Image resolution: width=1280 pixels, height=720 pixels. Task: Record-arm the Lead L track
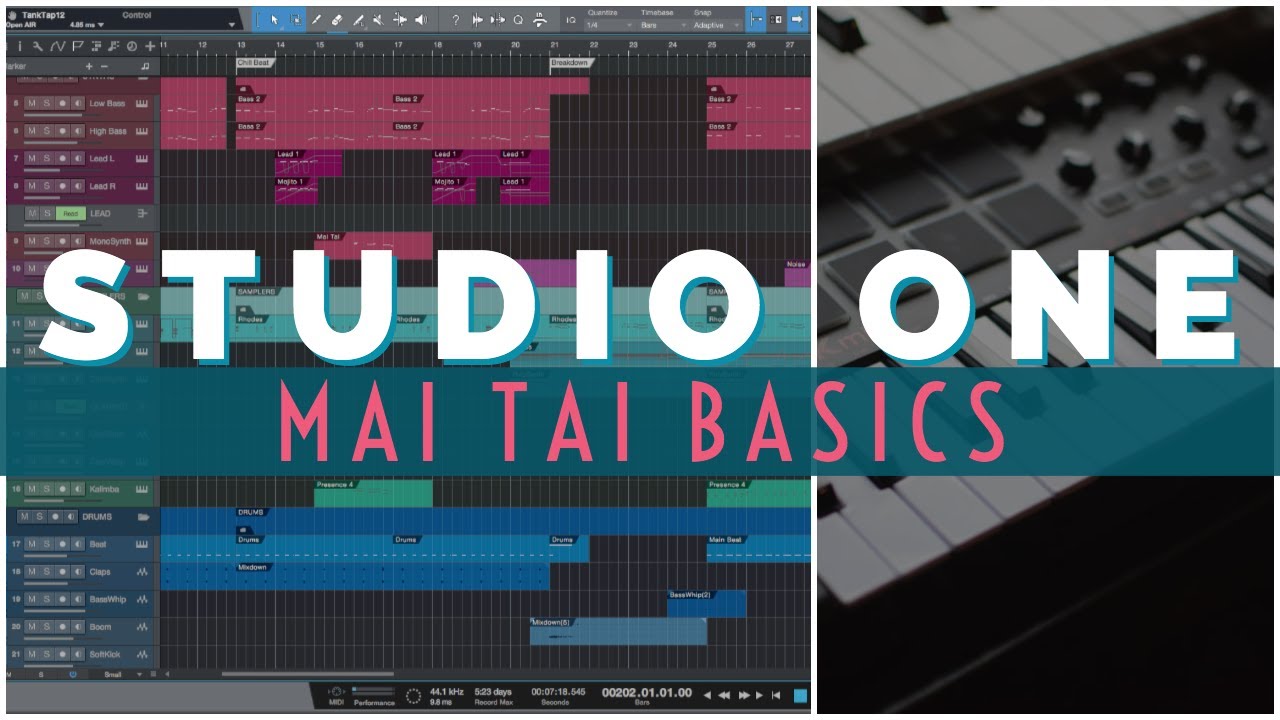63,158
